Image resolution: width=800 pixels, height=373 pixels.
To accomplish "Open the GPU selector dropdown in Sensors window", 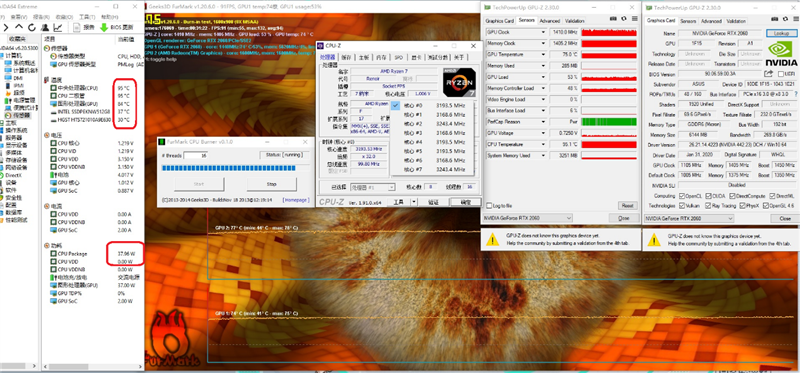I will coord(527,218).
